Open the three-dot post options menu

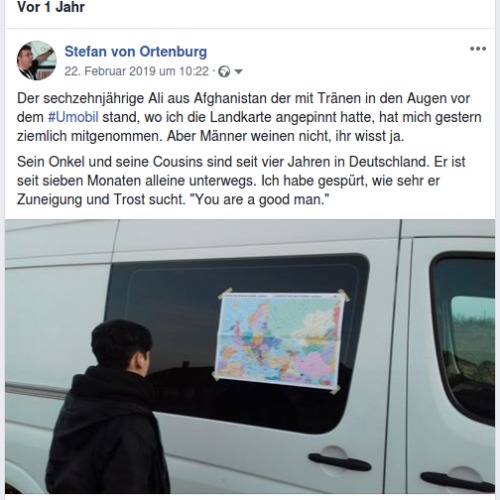478,49
